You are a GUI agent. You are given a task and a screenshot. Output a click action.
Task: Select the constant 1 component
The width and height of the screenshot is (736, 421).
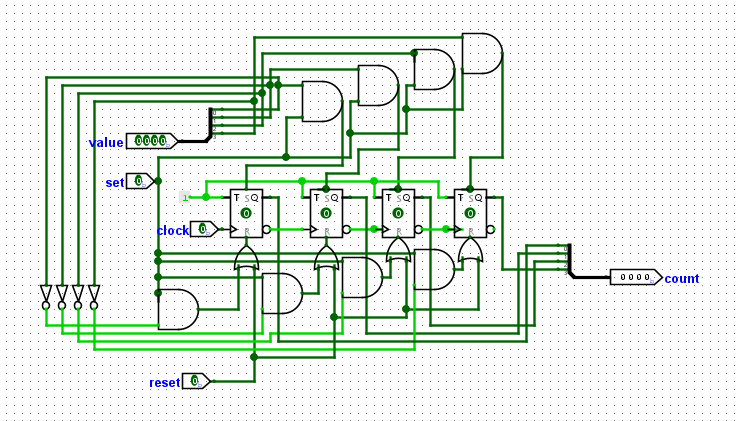click(x=184, y=198)
